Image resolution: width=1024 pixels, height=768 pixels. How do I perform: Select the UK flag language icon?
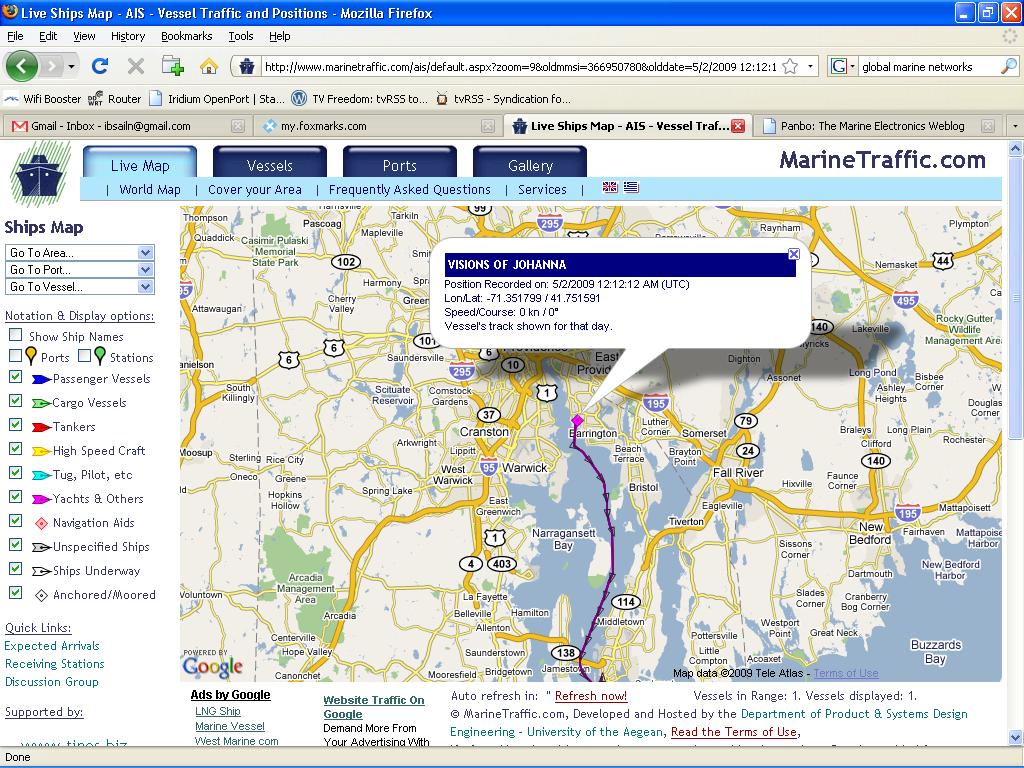(610, 187)
